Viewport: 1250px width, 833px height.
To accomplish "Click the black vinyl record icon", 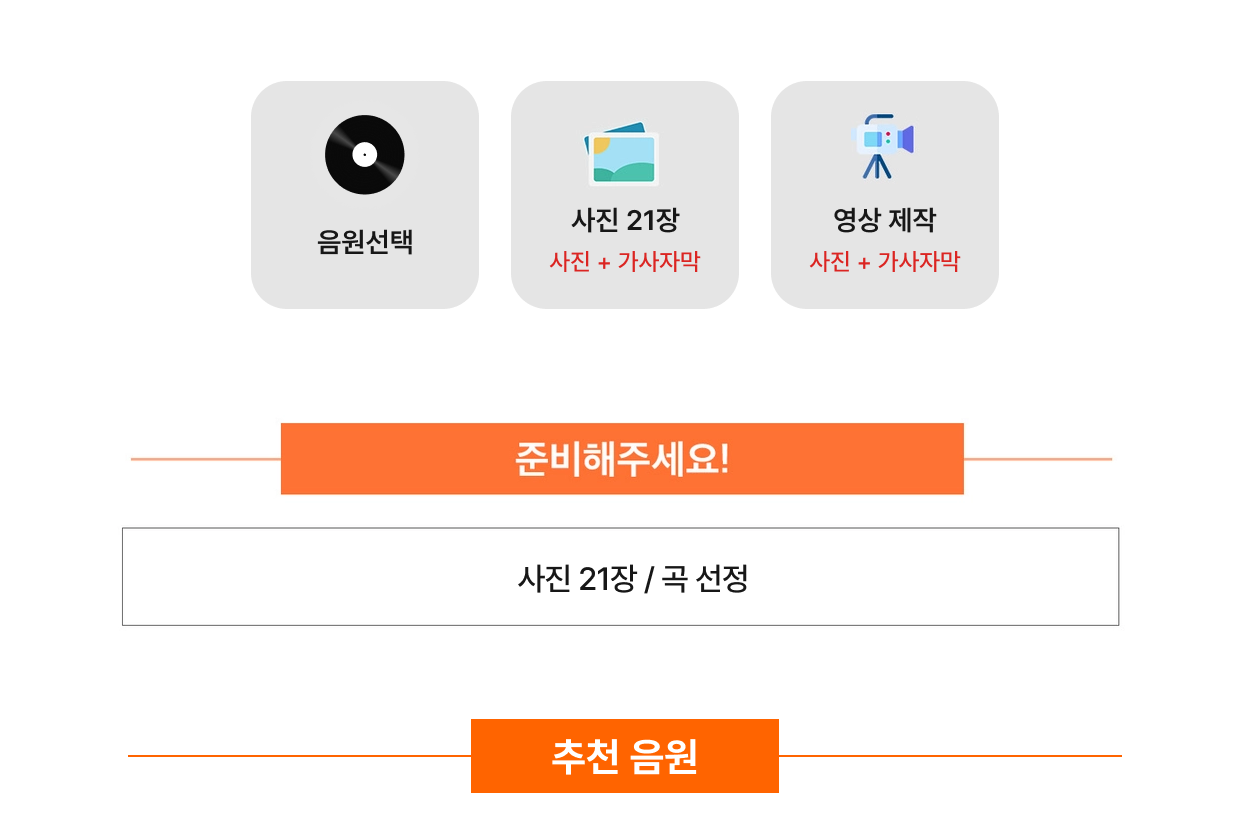I will point(365,155).
